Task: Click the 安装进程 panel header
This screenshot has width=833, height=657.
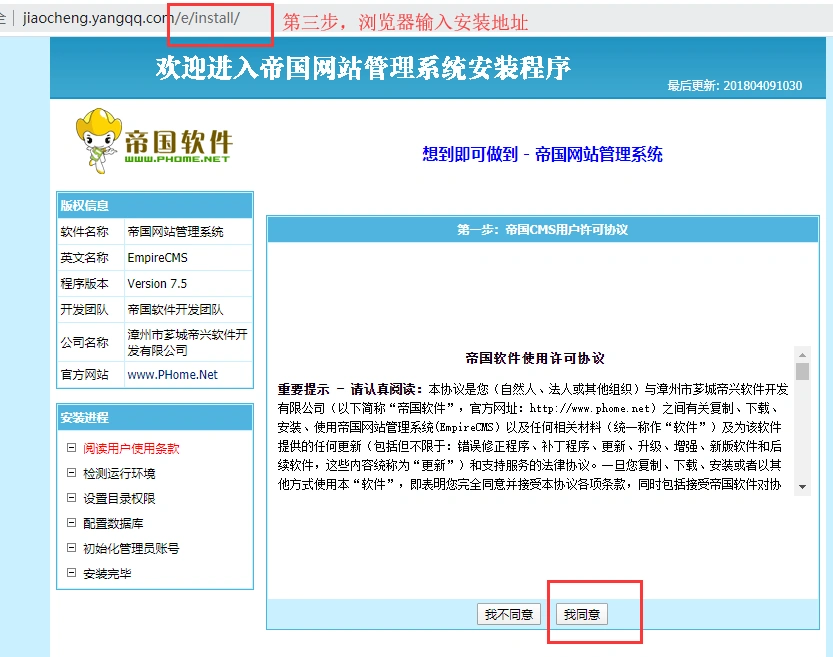Action: click(155, 417)
